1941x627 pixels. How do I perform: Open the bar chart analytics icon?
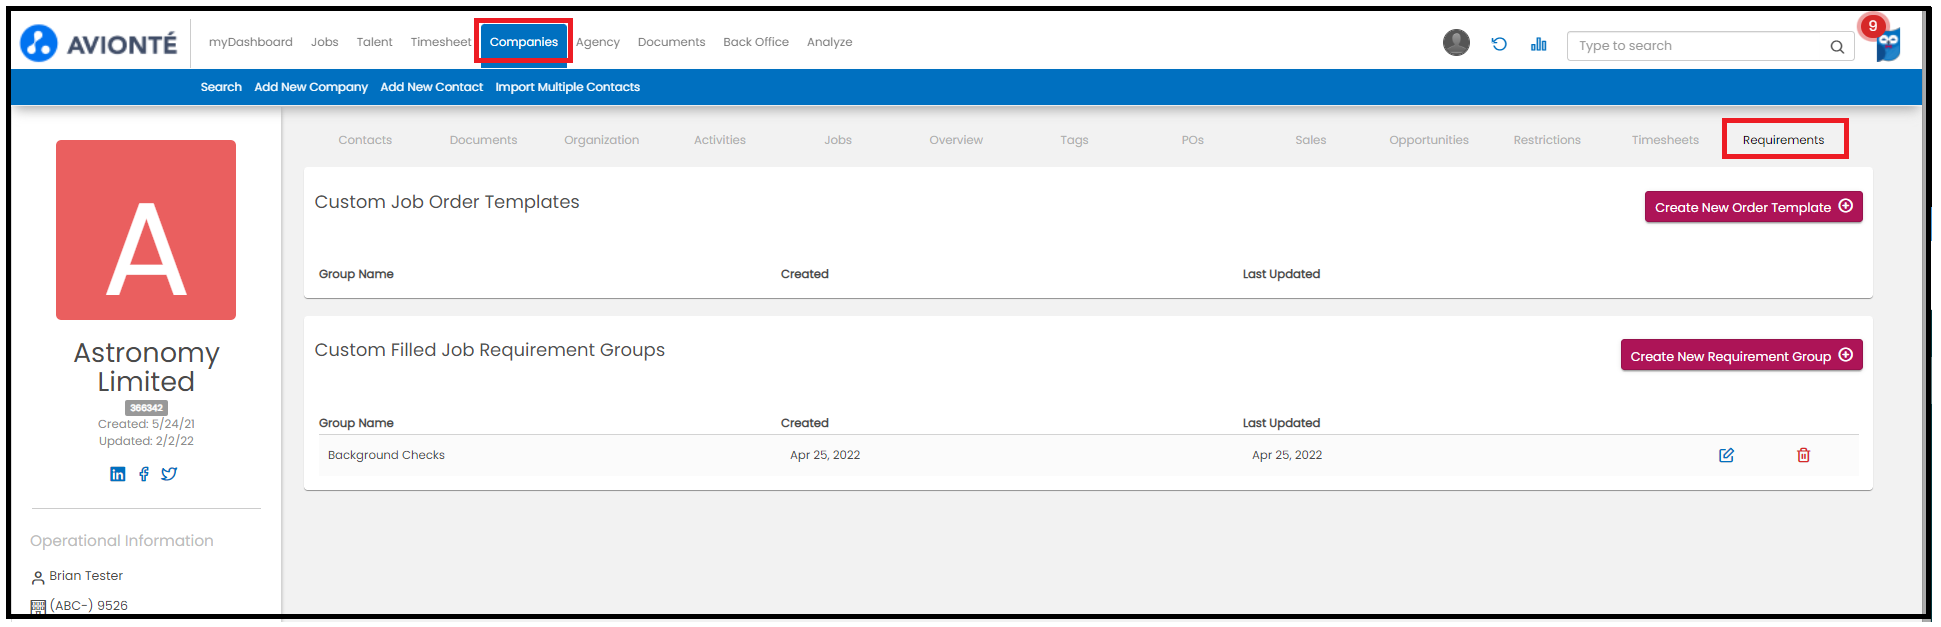coord(1538,44)
